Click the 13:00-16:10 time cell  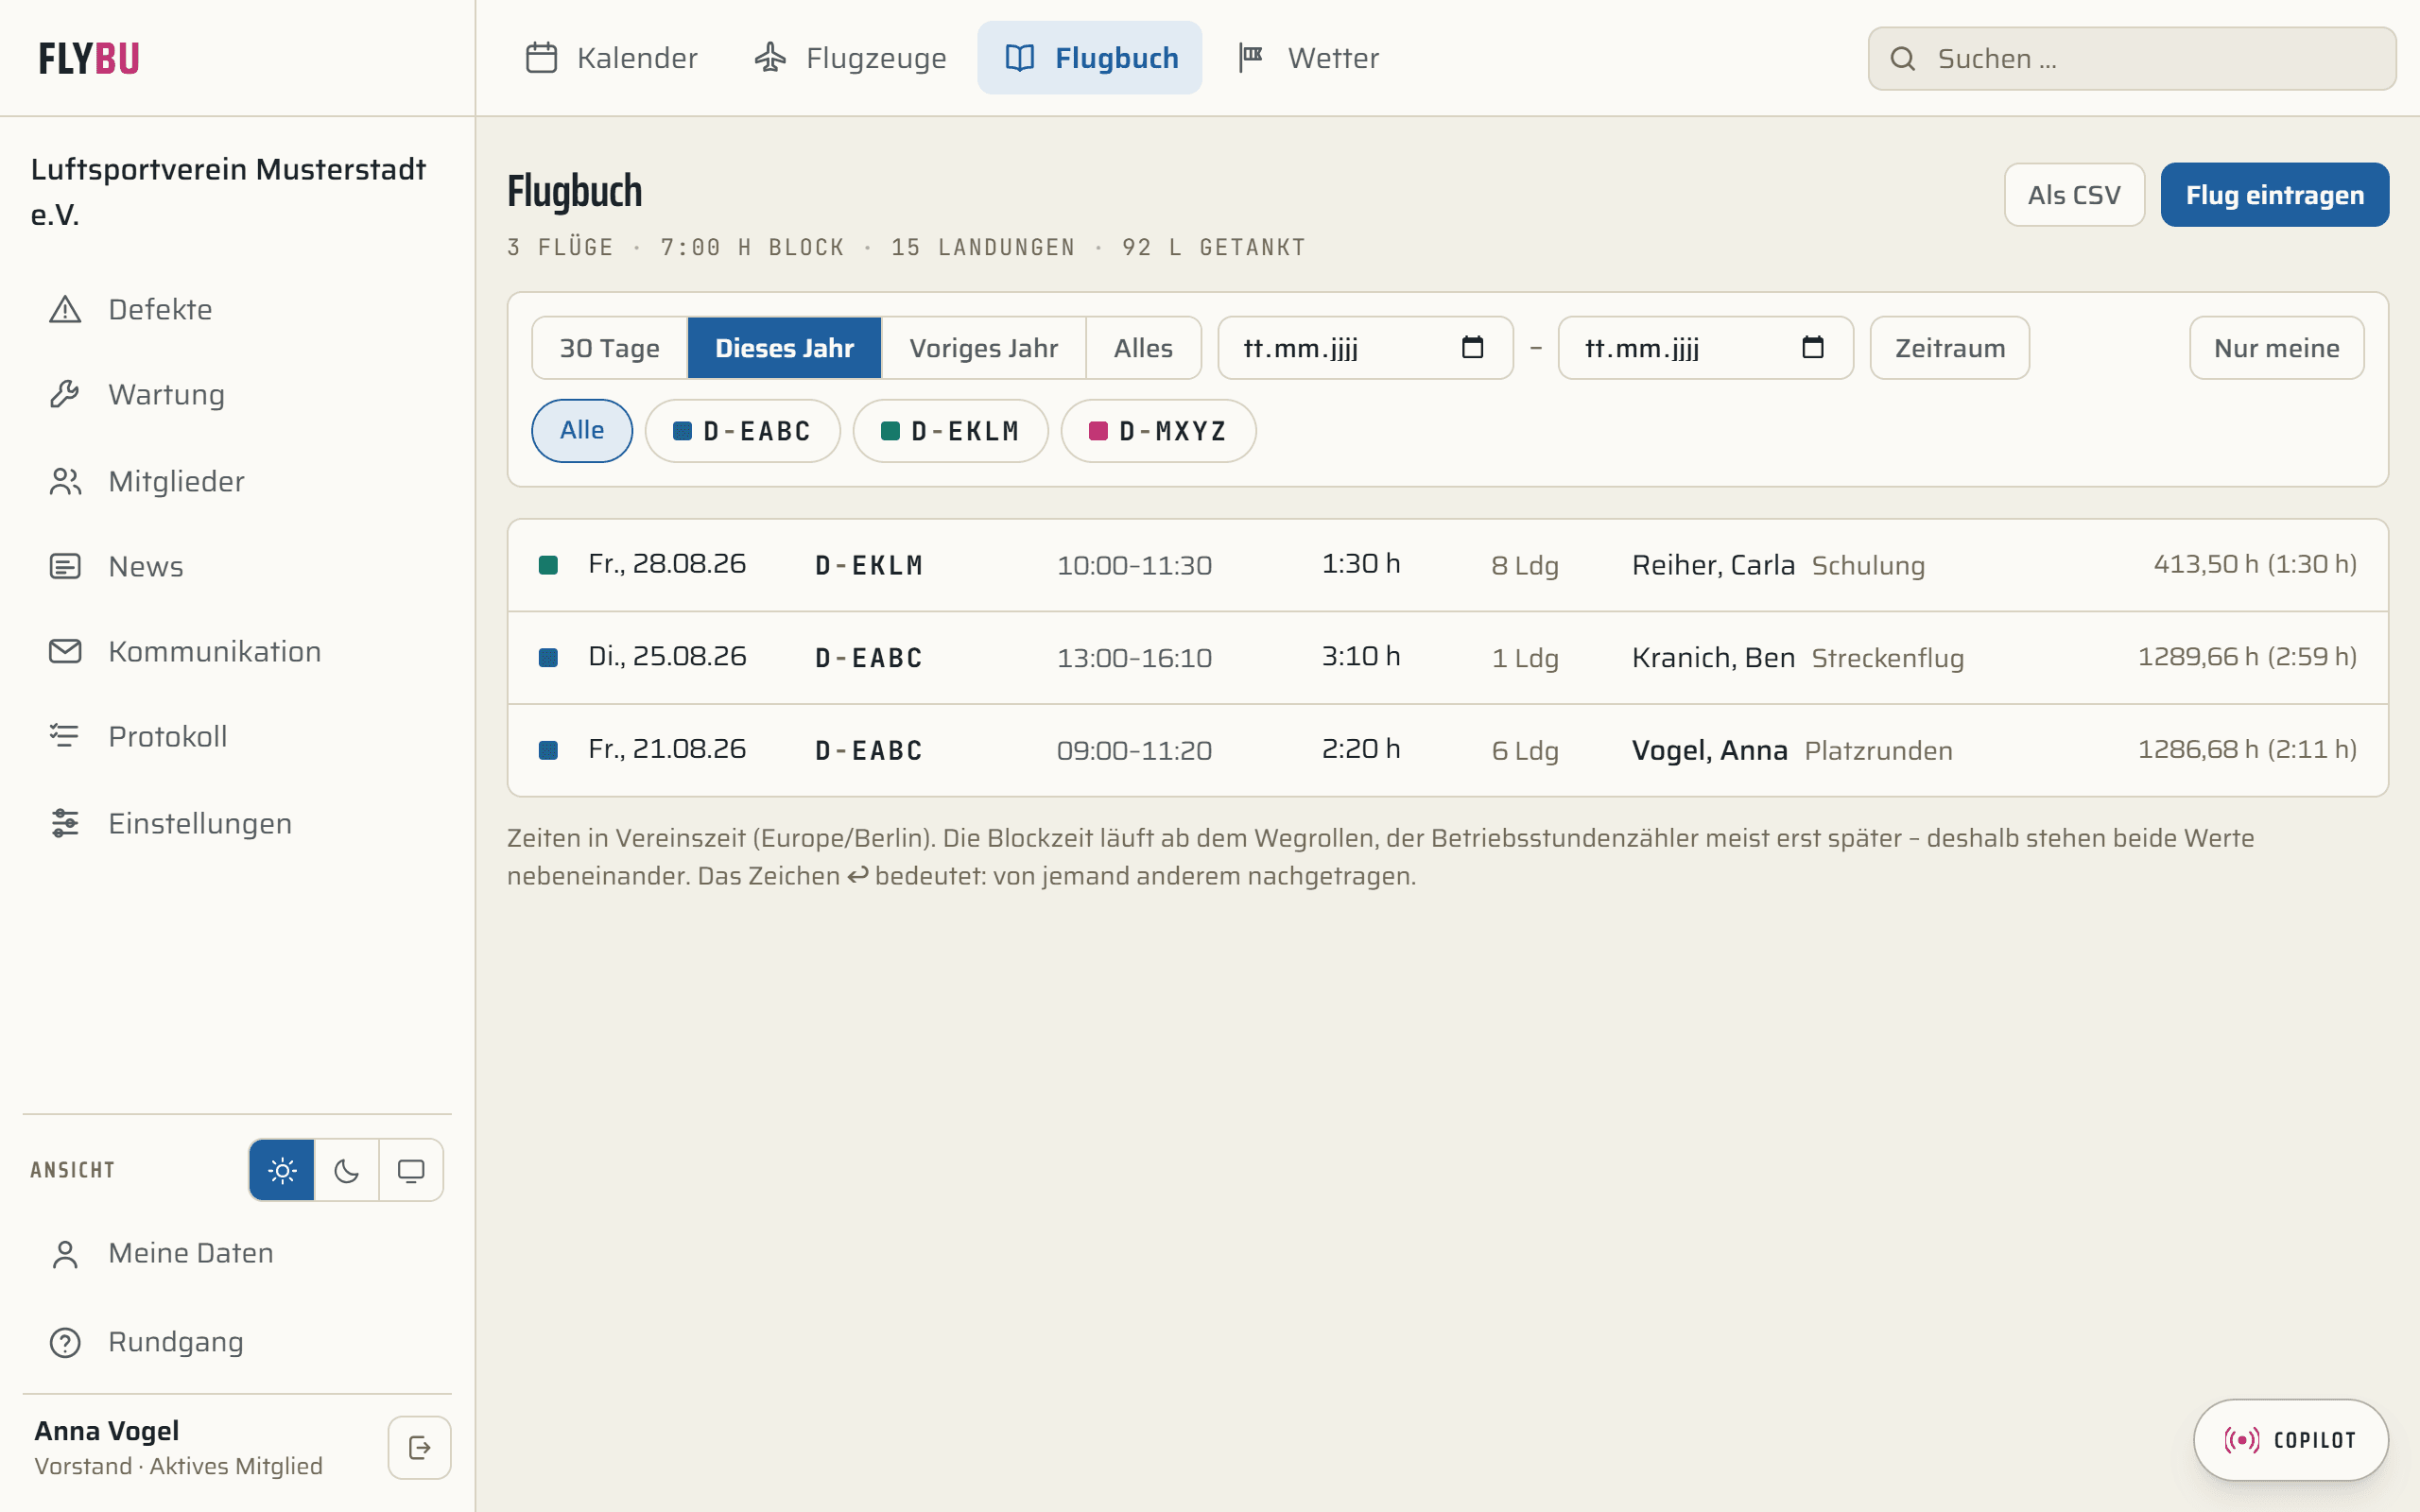point(1134,658)
